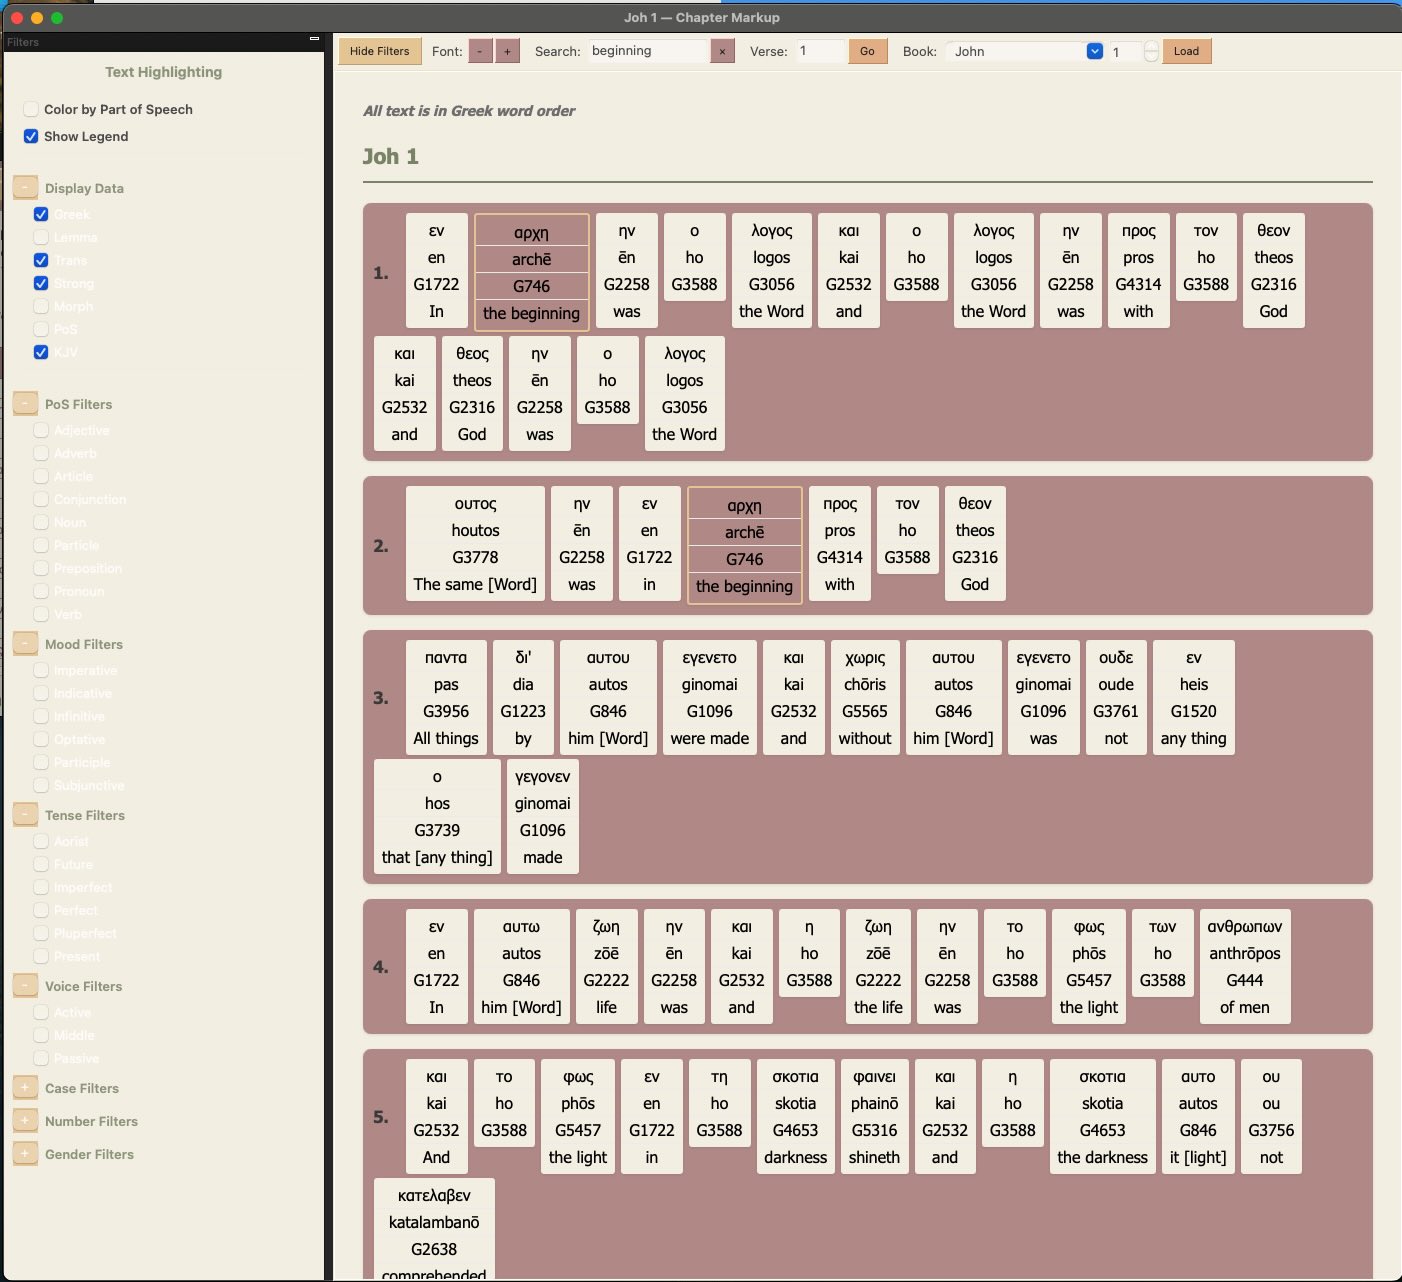
Task: Clear the search field with x button
Action: point(722,51)
